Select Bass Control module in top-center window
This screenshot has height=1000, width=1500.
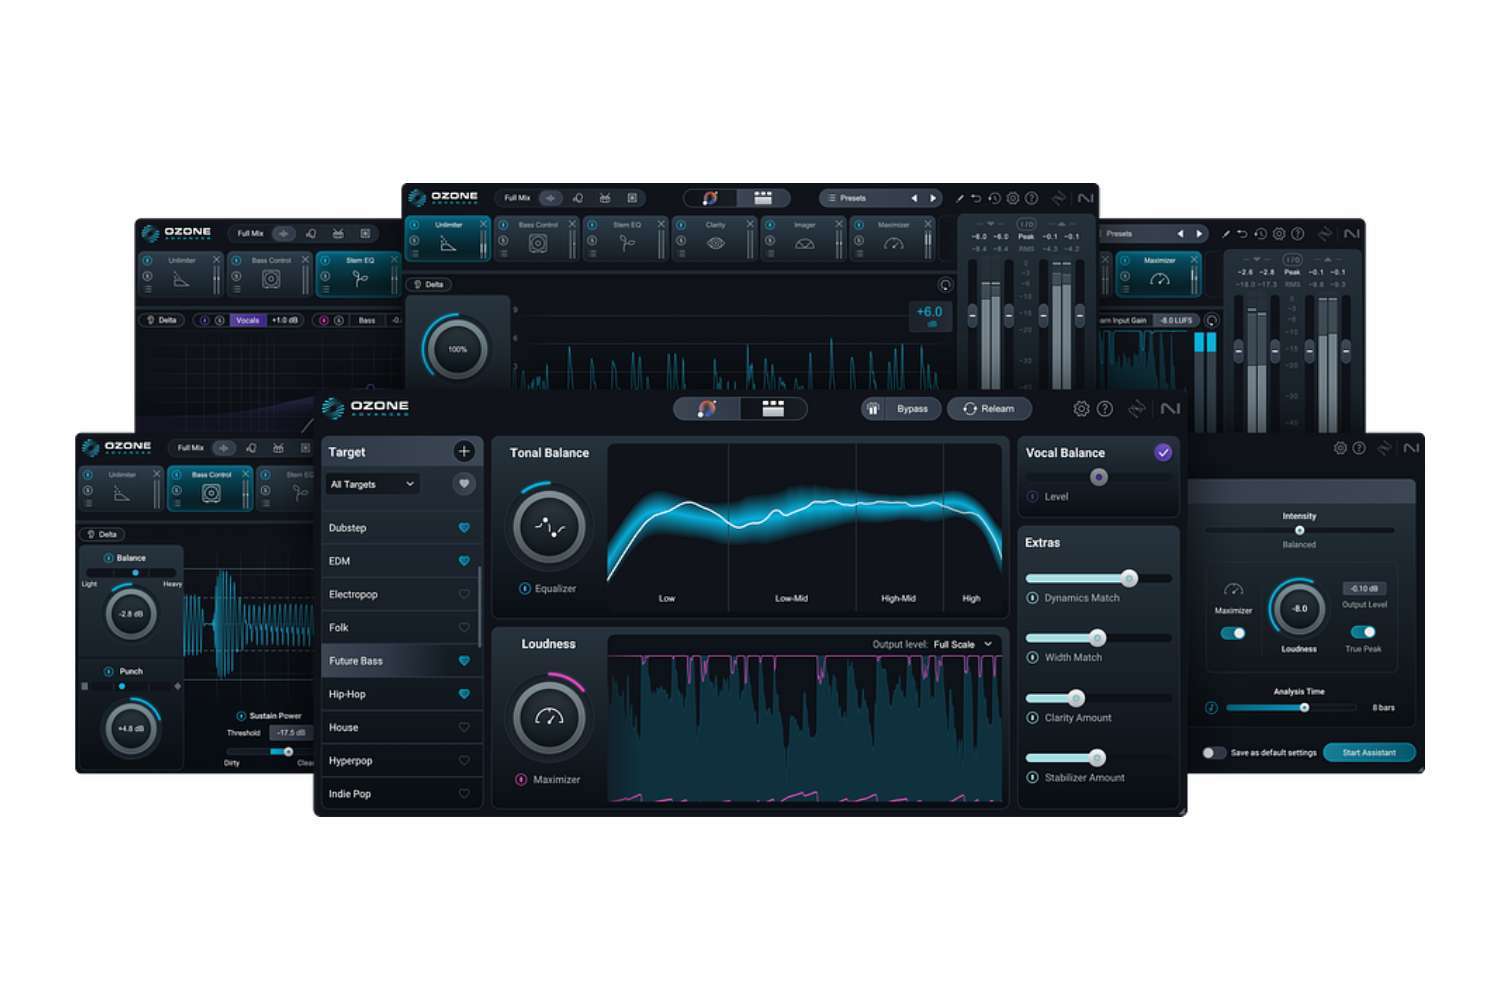pyautogui.click(x=537, y=240)
